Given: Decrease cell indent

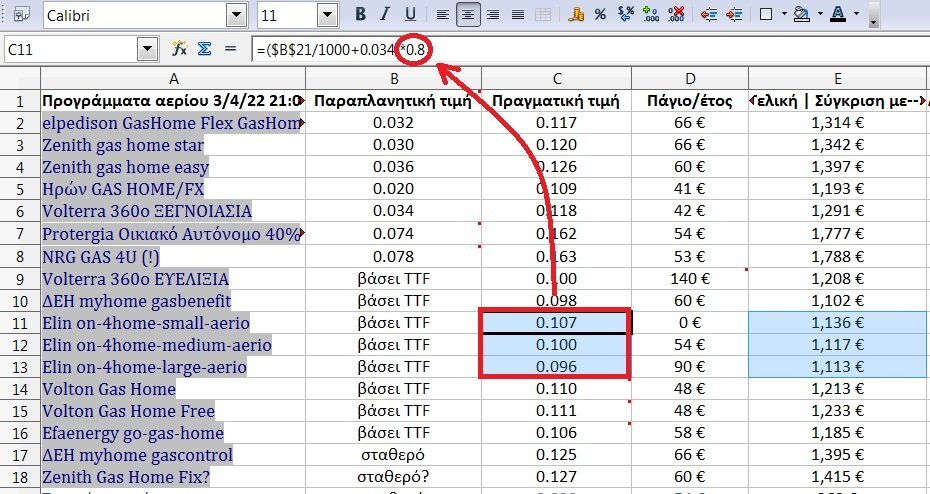Looking at the screenshot, I should click(709, 15).
